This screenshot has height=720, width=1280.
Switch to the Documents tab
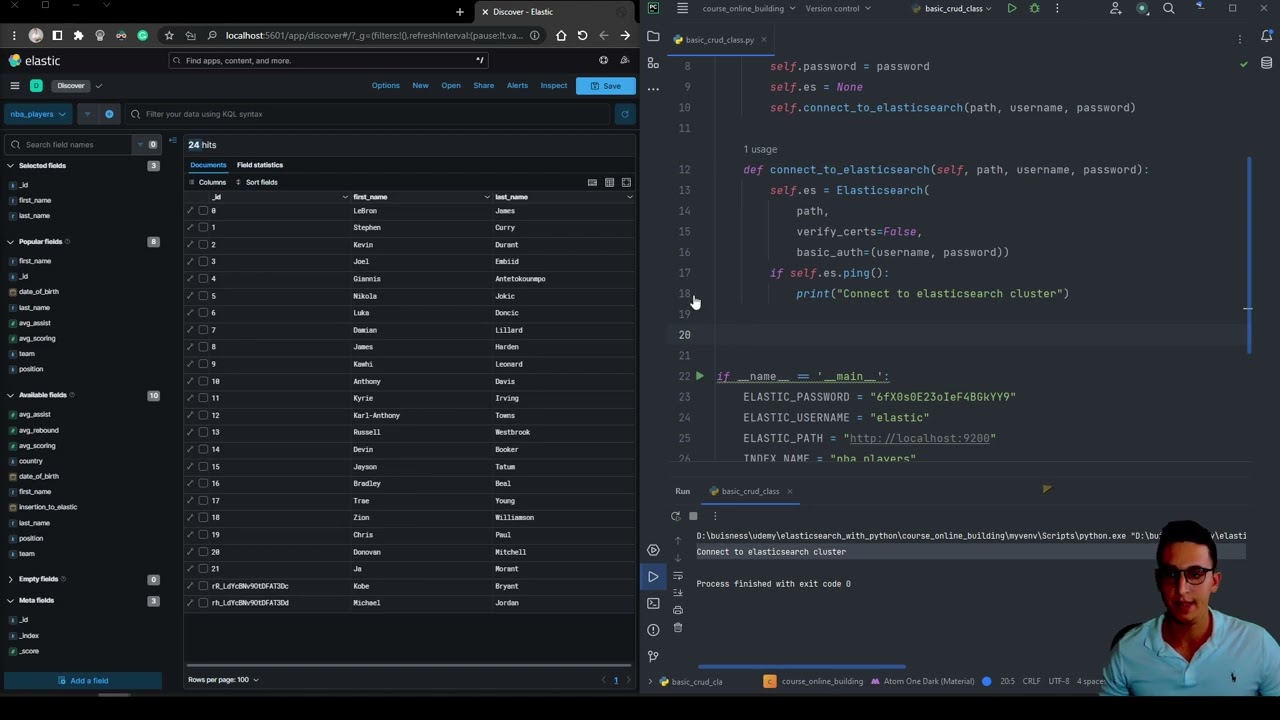coord(208,165)
